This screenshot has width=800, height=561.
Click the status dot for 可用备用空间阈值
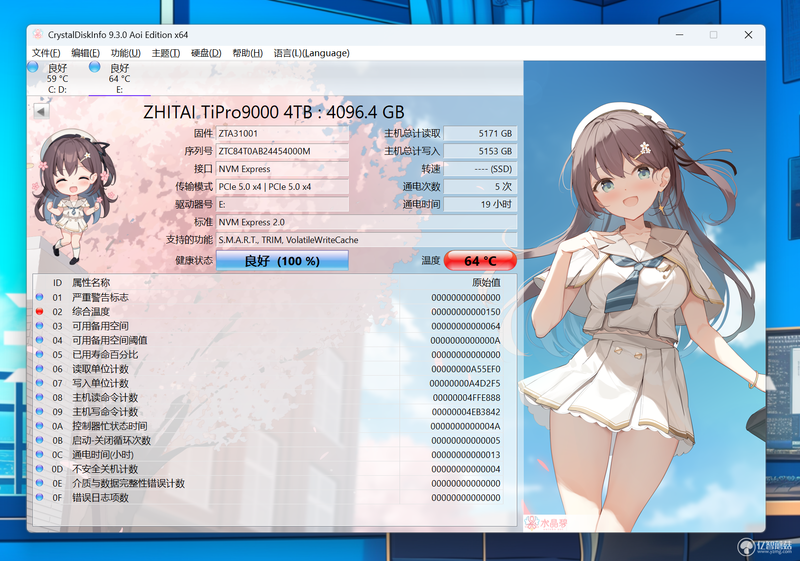tap(39, 340)
